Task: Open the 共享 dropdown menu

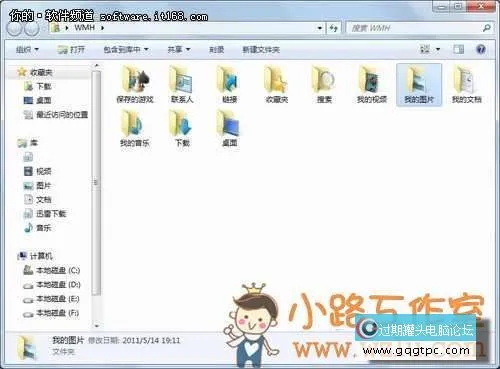Action: click(179, 50)
